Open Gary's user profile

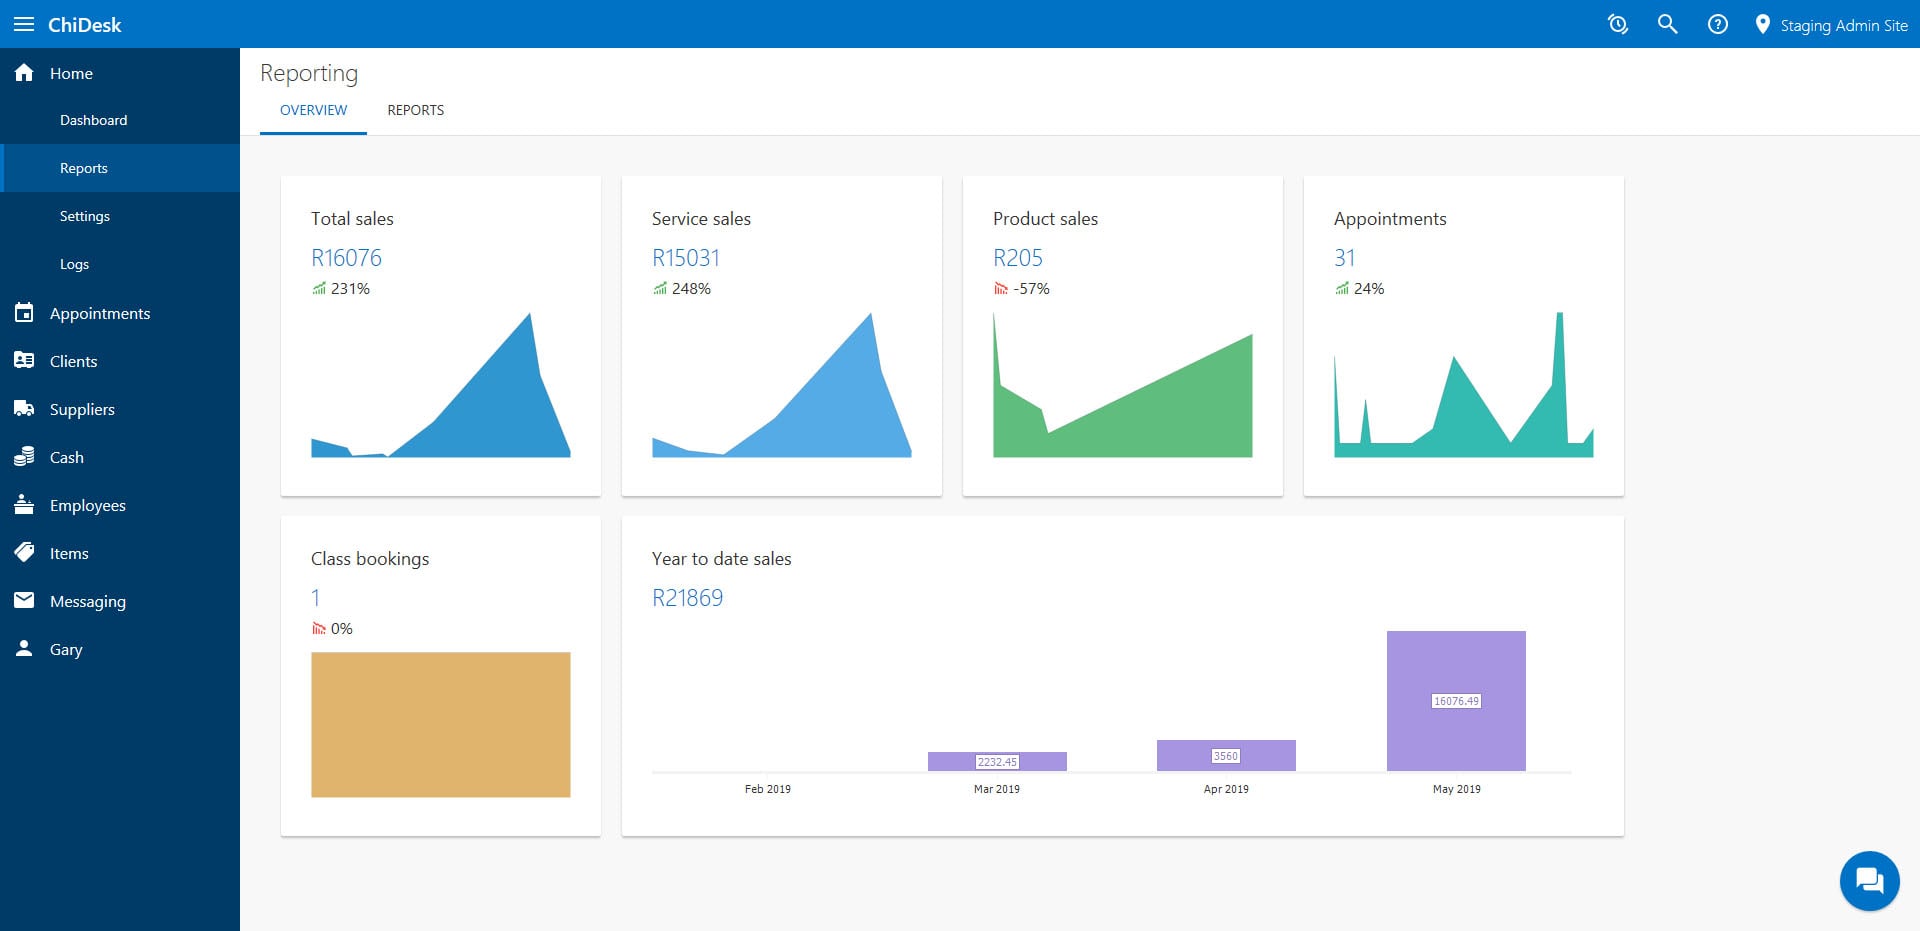tap(66, 649)
